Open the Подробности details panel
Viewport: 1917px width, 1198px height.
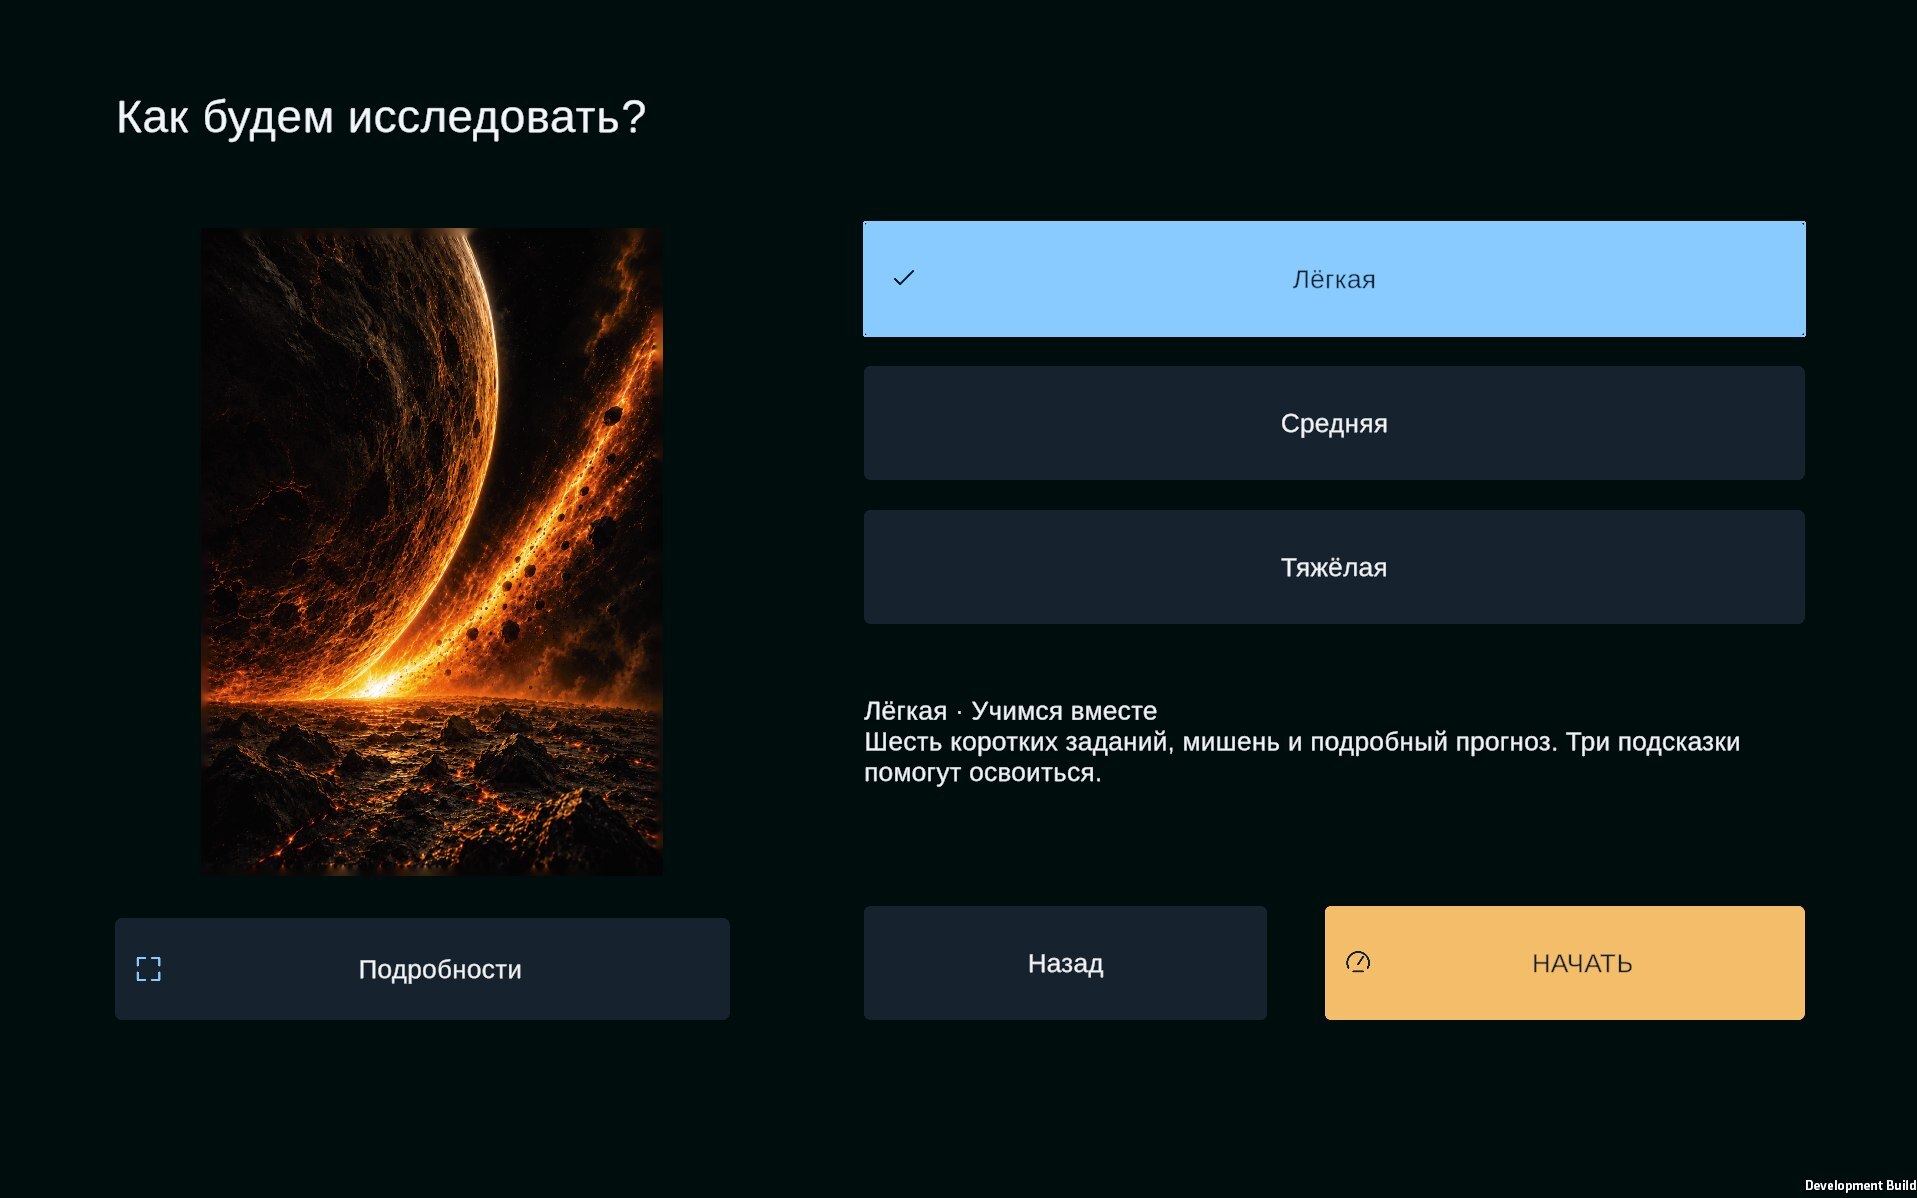422,969
